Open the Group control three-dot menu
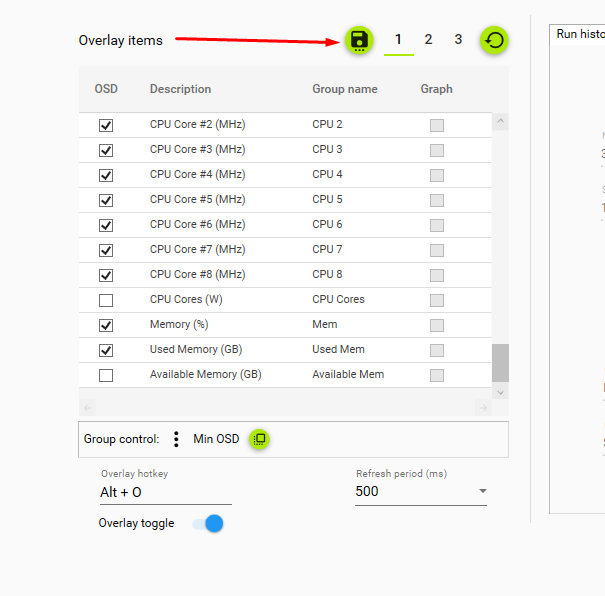 click(176, 439)
